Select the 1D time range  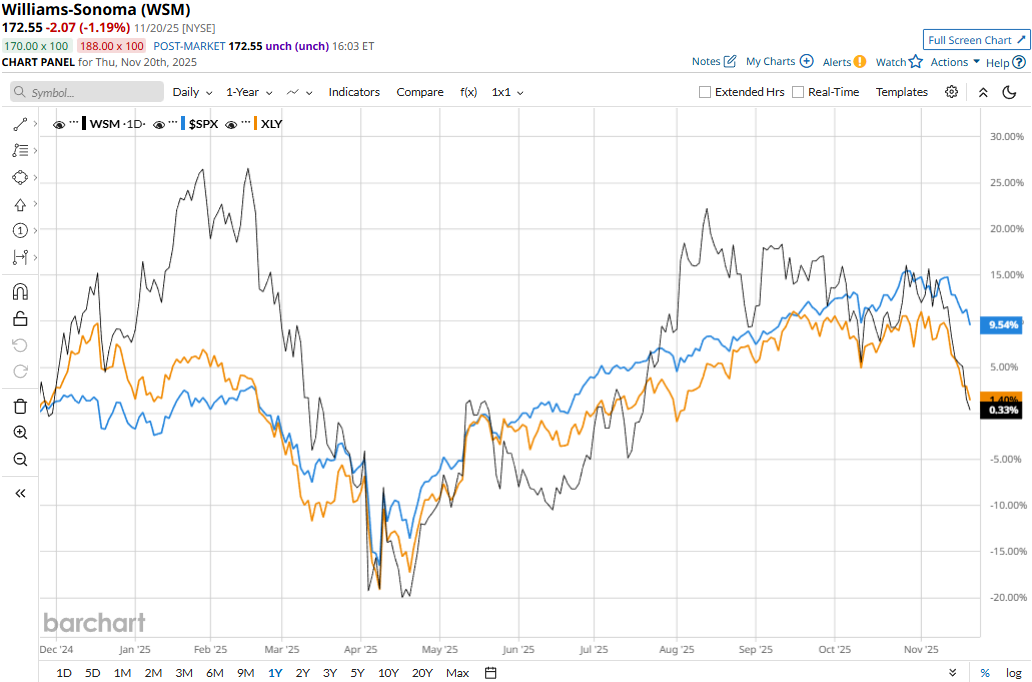[x=64, y=673]
